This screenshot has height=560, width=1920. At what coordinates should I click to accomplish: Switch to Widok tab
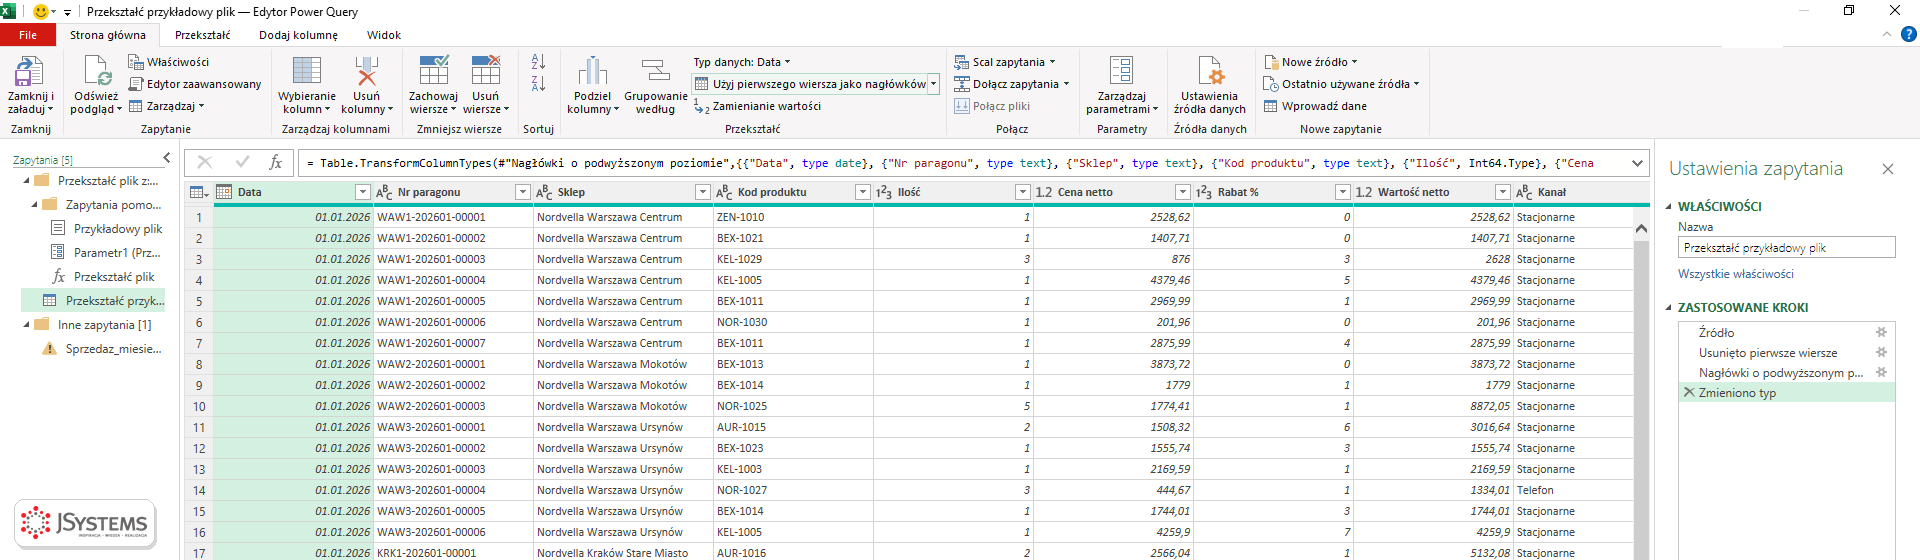(x=384, y=35)
